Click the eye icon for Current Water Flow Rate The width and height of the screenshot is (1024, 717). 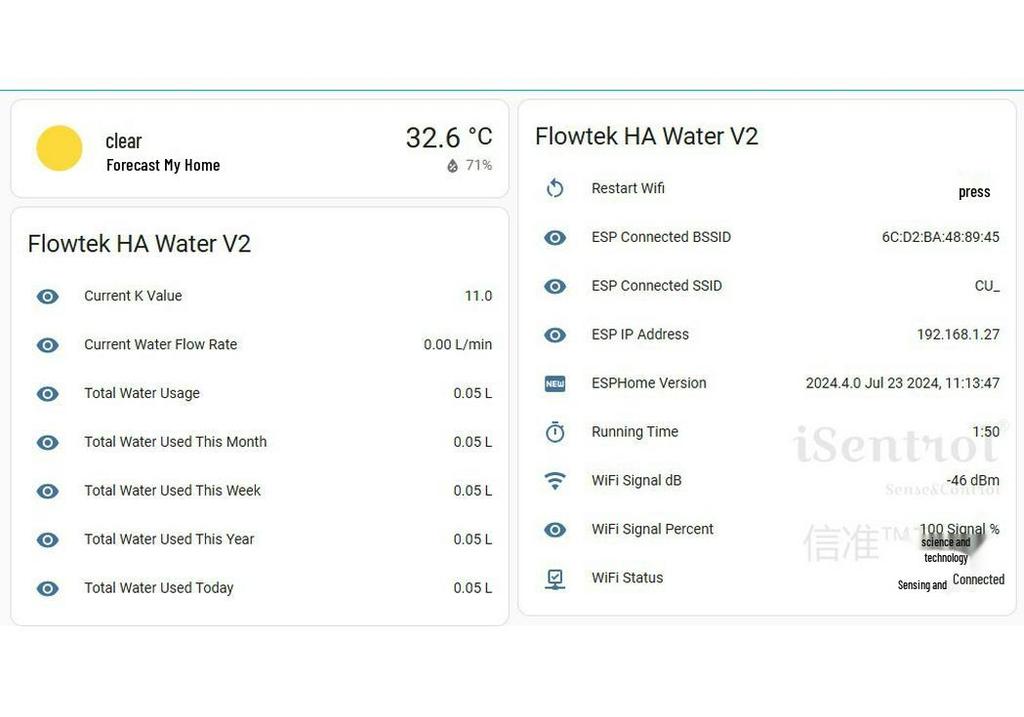pos(48,345)
